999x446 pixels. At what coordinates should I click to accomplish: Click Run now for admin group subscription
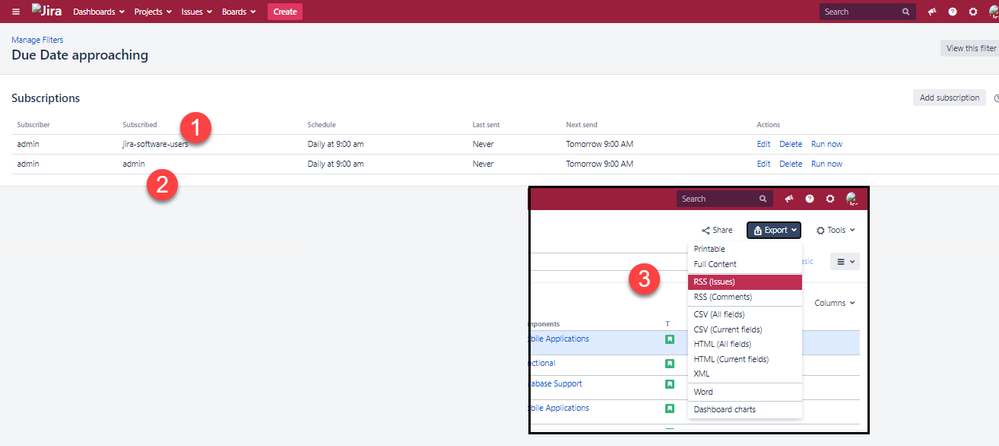click(x=826, y=164)
